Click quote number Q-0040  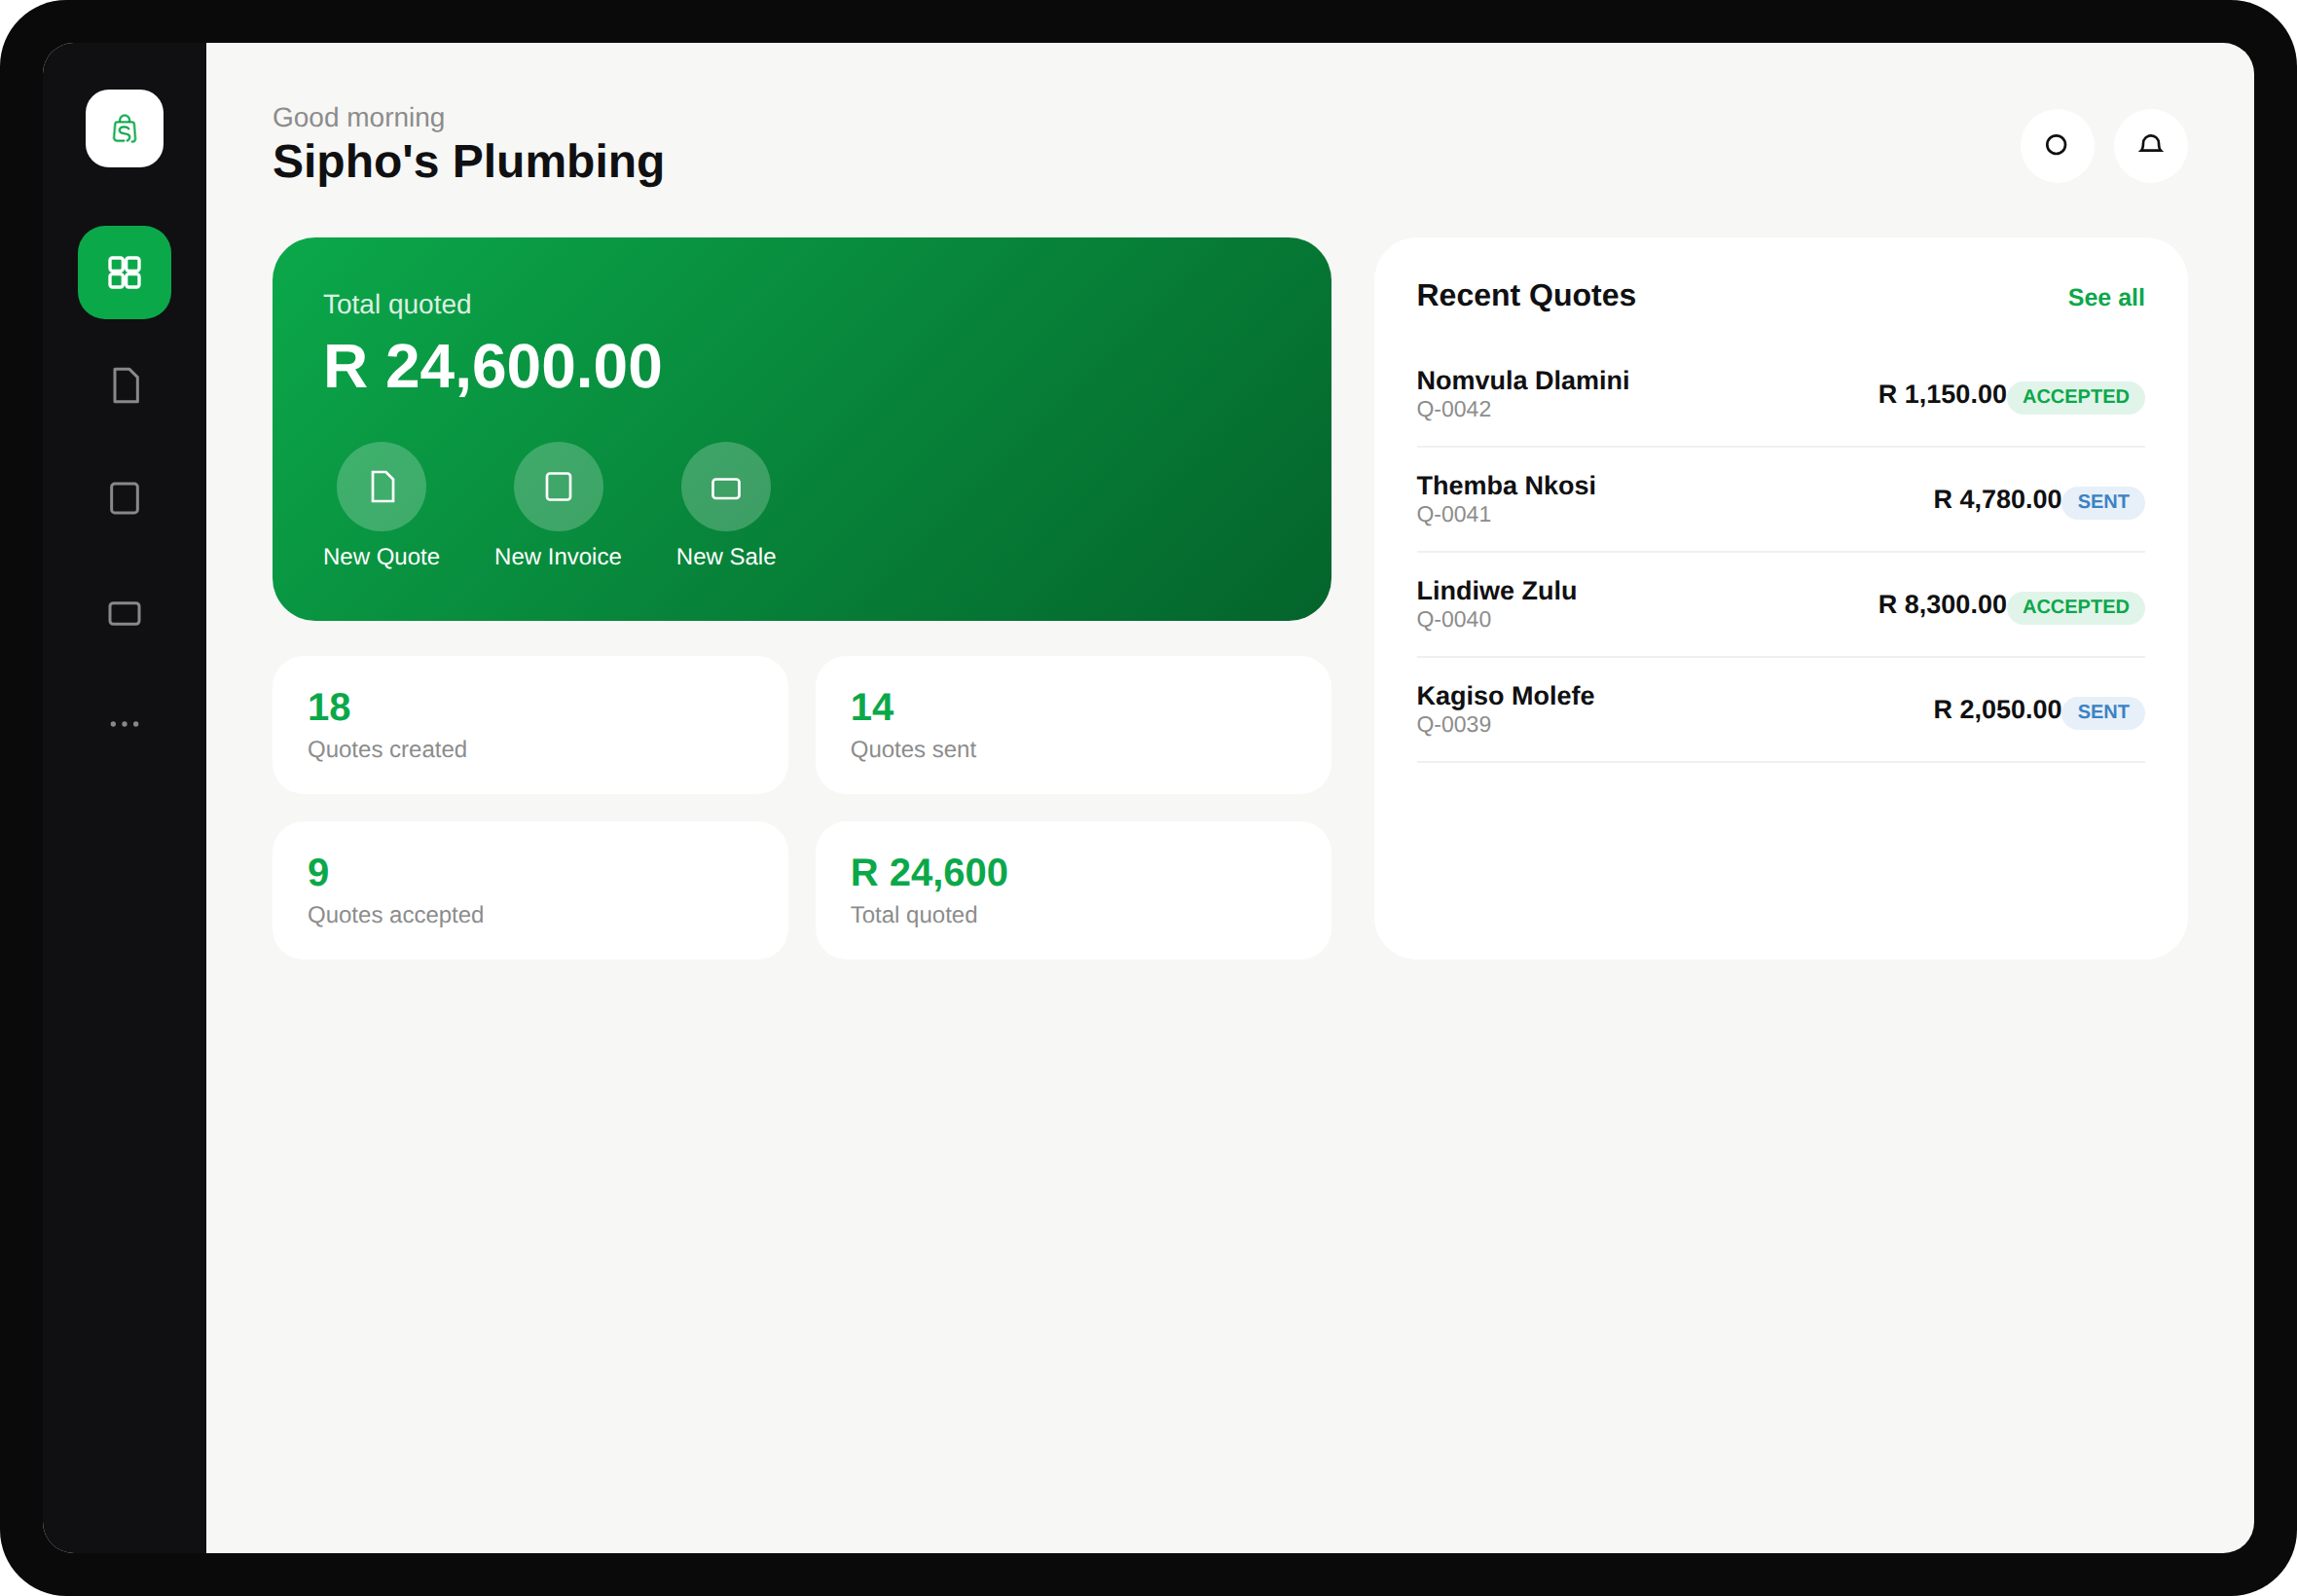click(x=1453, y=619)
